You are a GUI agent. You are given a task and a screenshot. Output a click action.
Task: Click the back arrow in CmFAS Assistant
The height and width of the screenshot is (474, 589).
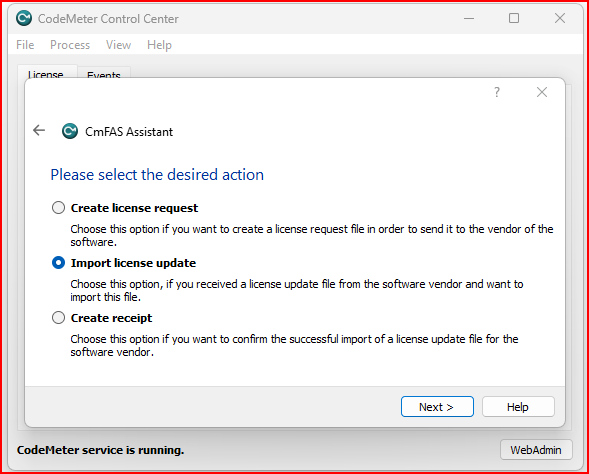pos(39,130)
